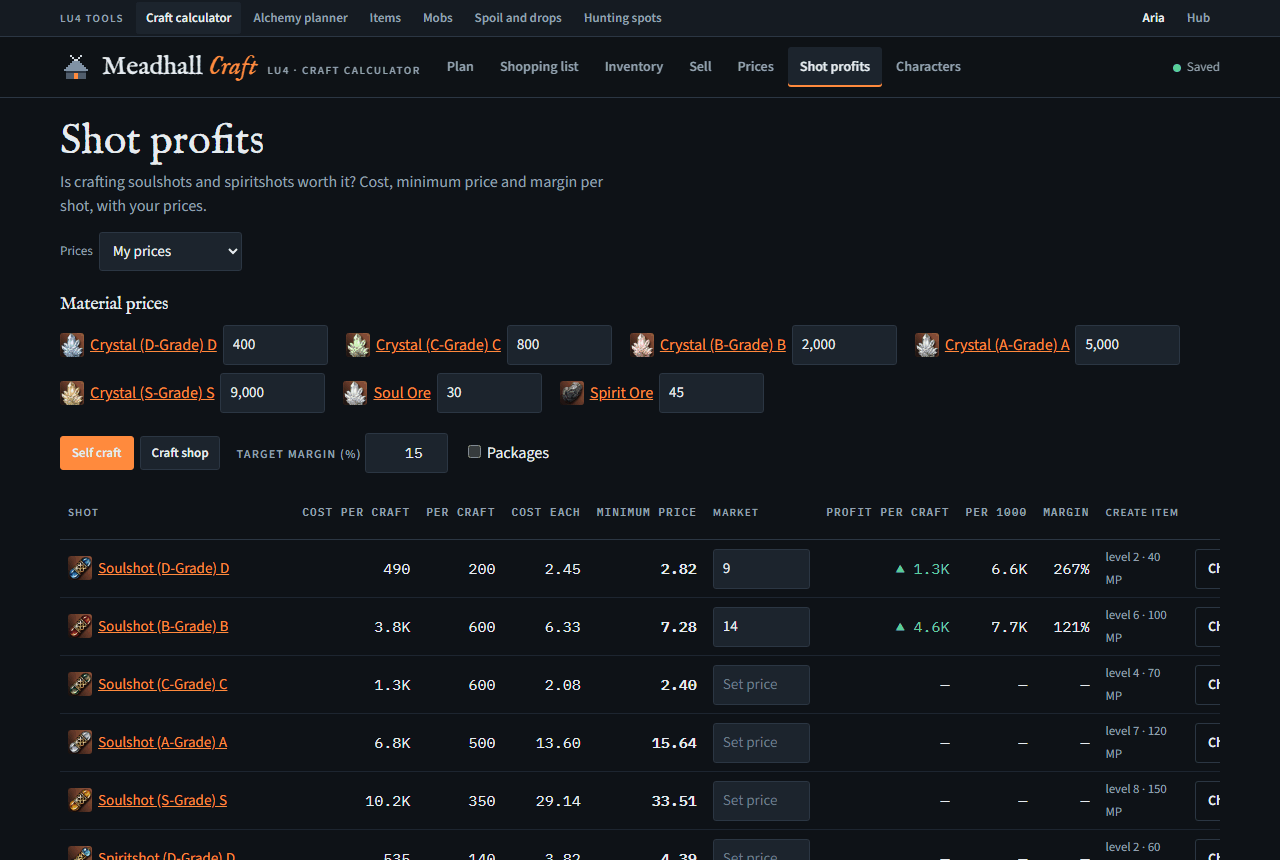Image resolution: width=1280 pixels, height=860 pixels.
Task: Click the target margin percent field
Action: coord(406,453)
